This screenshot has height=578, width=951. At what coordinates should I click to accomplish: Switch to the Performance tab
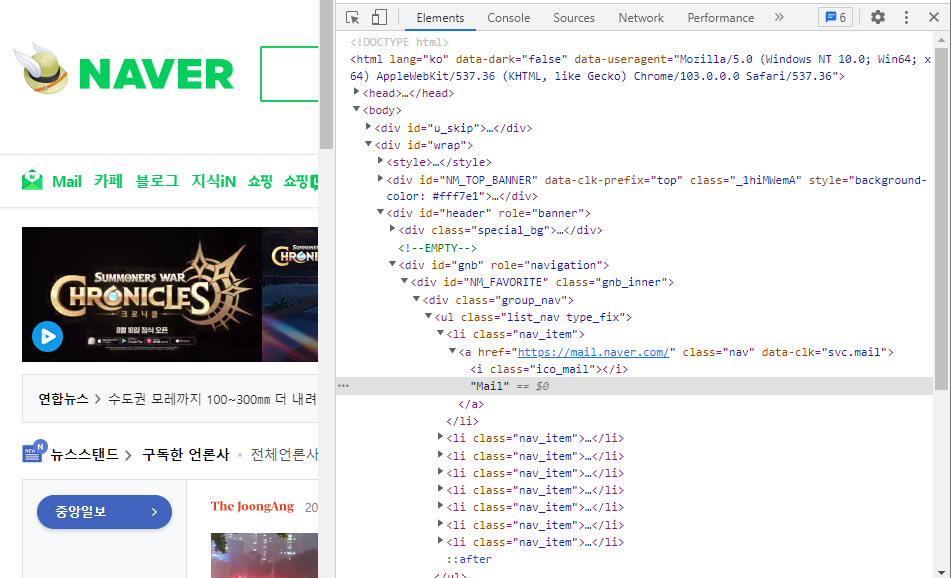721,18
